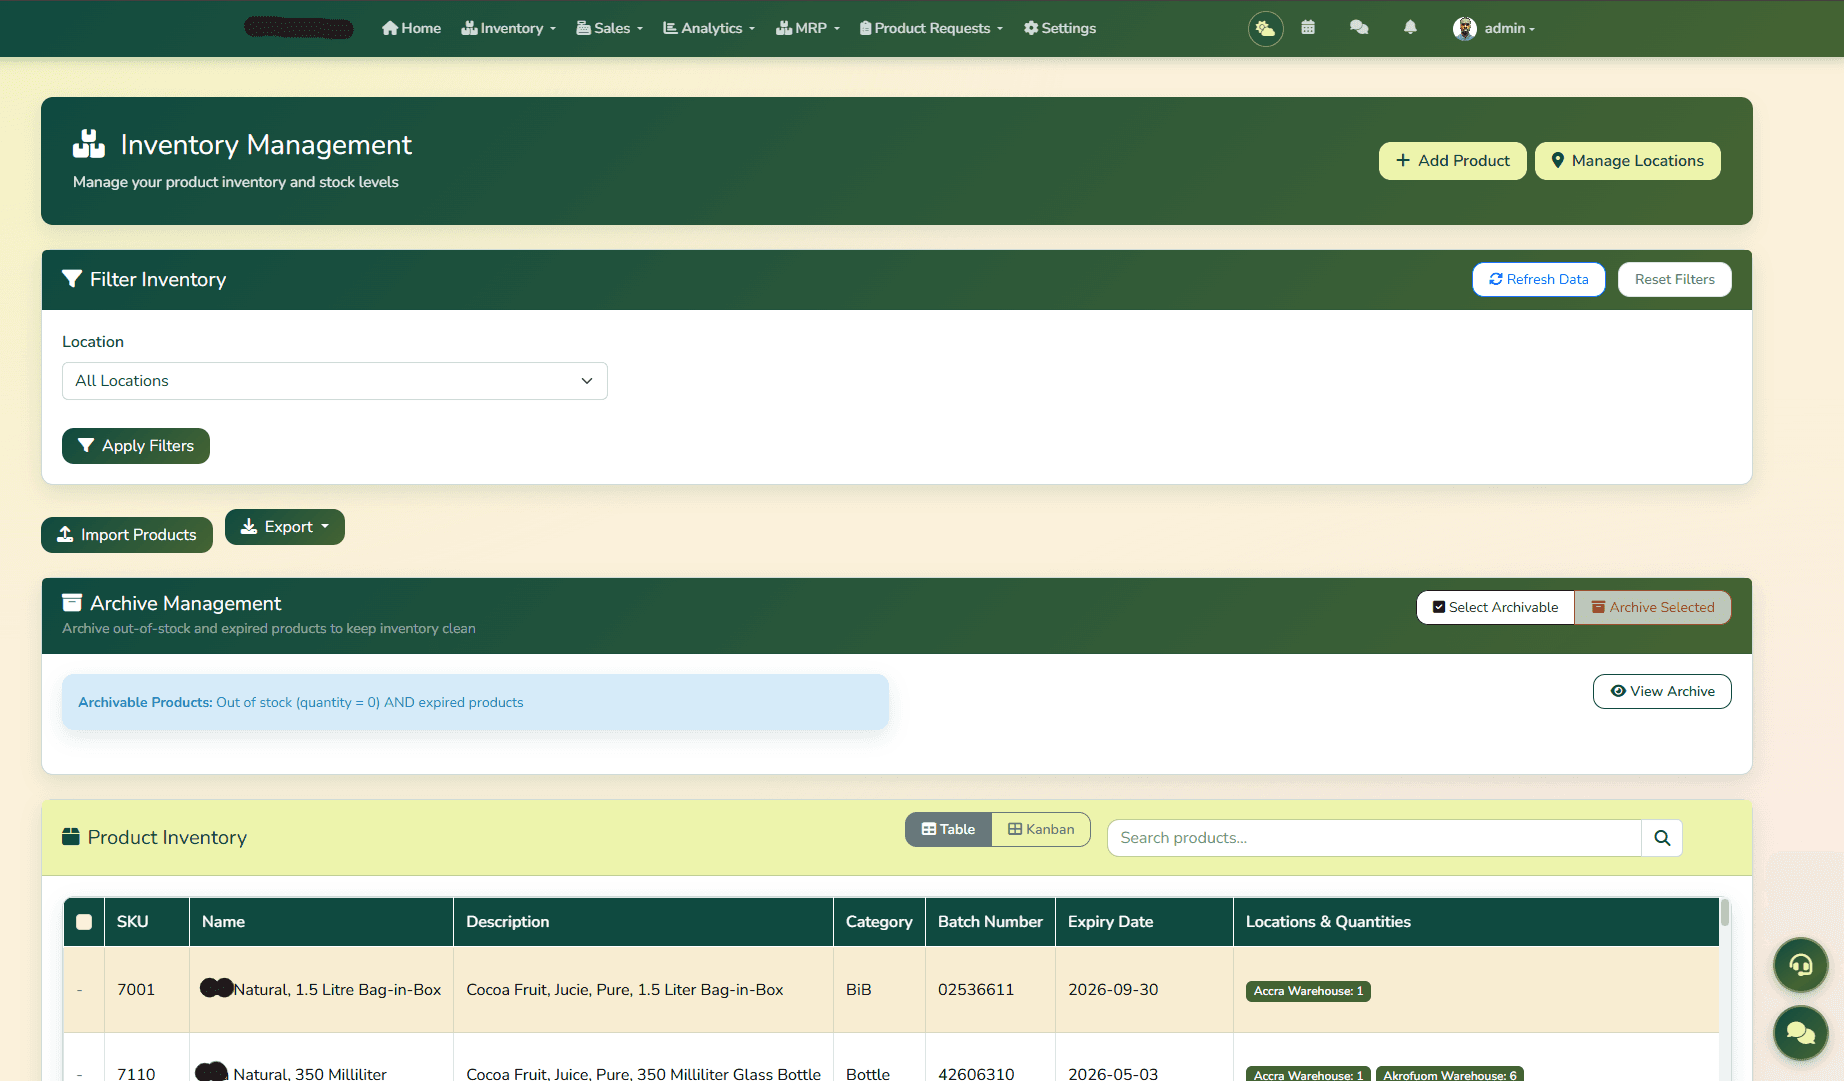Click the Accra Warehouse: 1 badge for SKU 7001
Screen dimensions: 1844x1081
1308,991
